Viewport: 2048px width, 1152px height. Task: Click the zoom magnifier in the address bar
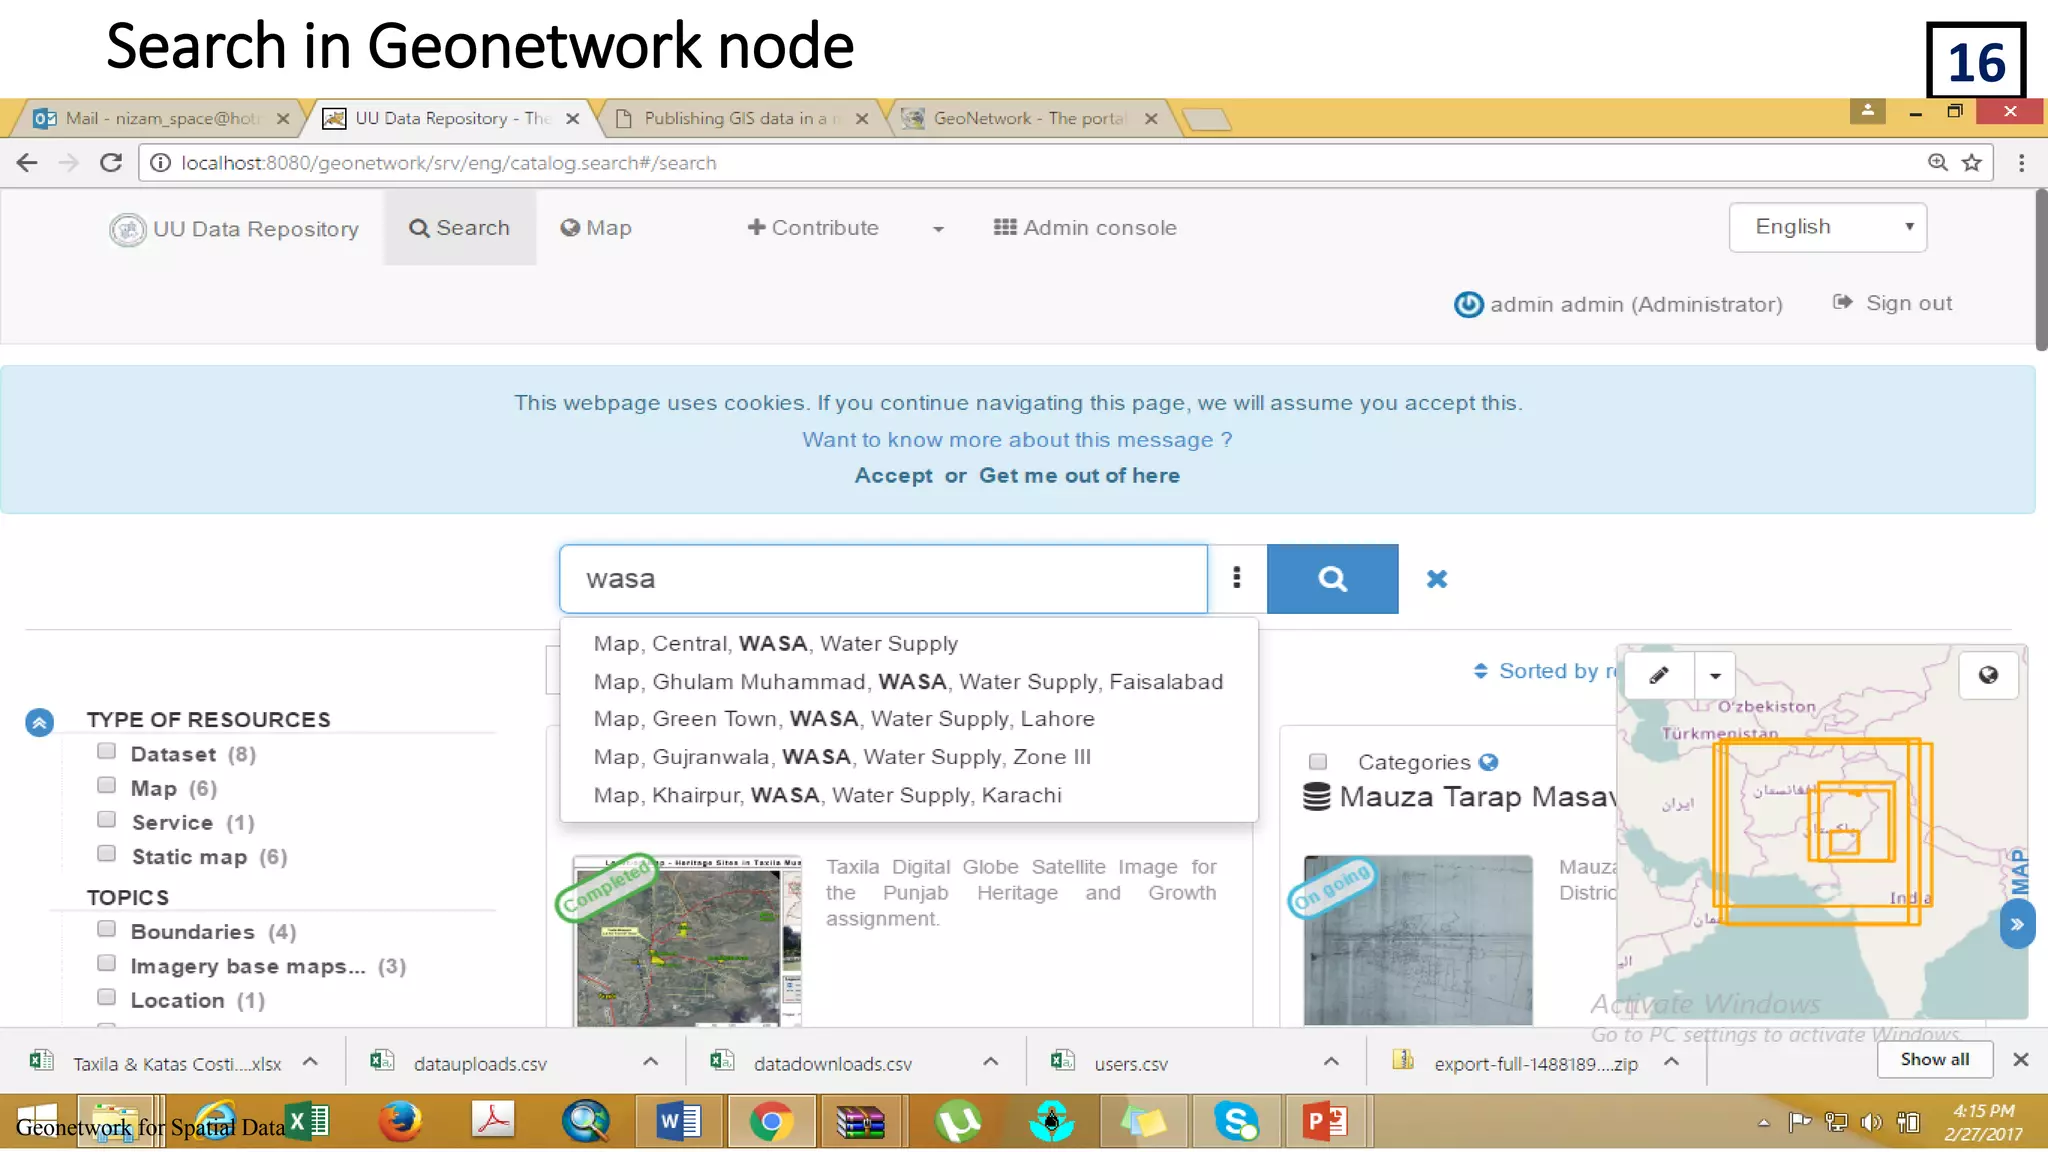click(x=1938, y=163)
